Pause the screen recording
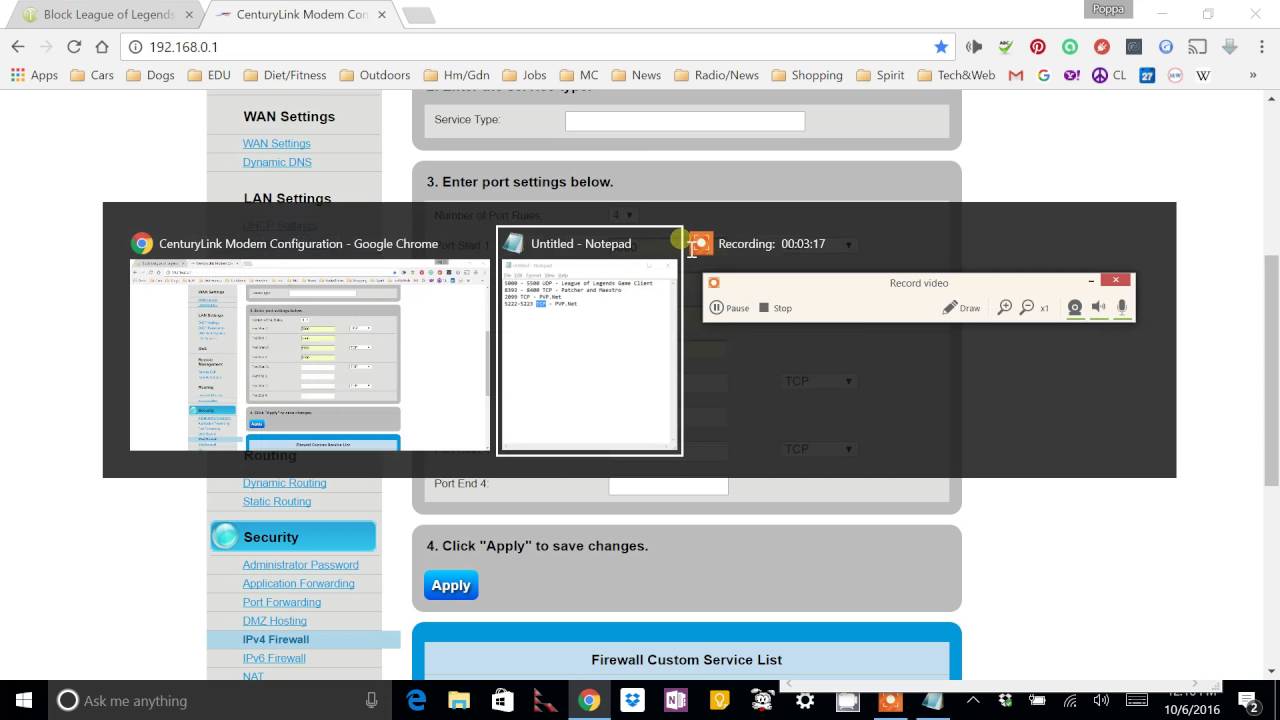Screen dimensions: 1280x720 tap(729, 308)
